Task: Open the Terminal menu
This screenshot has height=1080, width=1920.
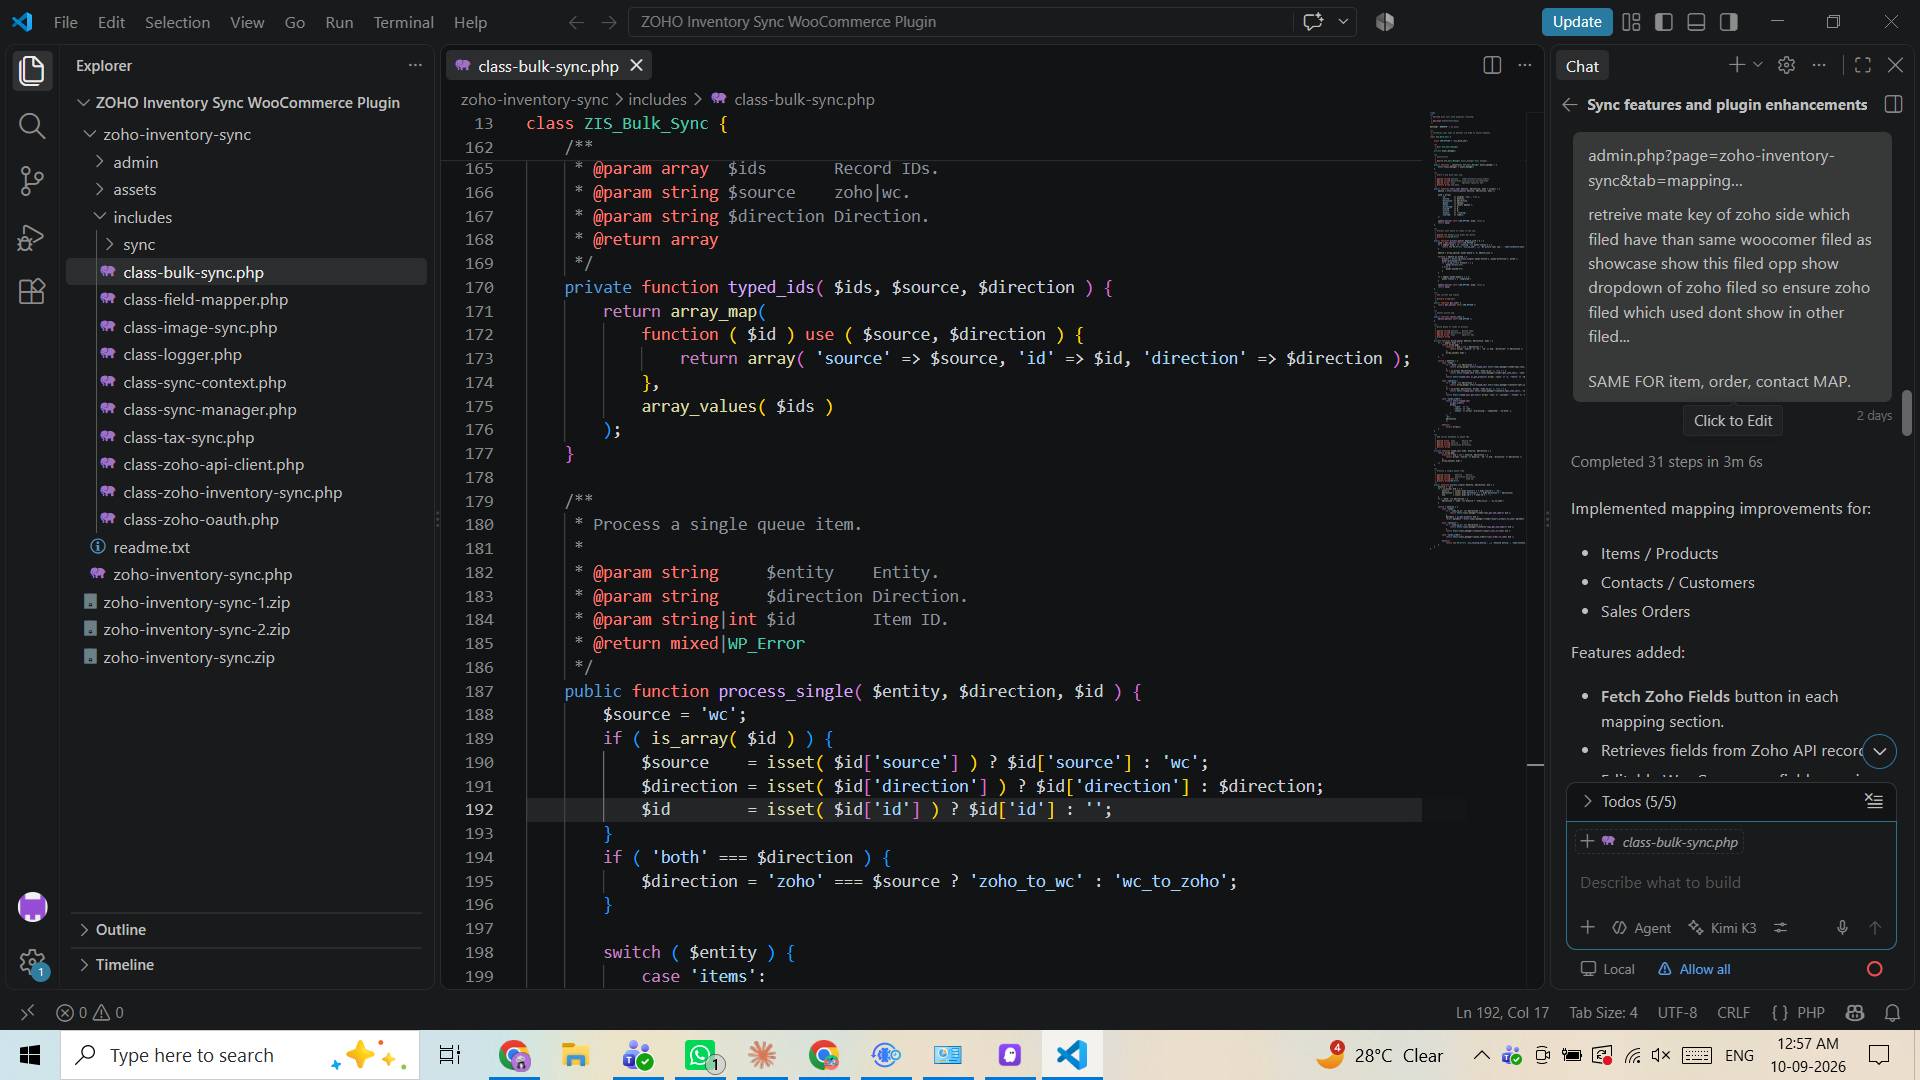Action: point(403,21)
